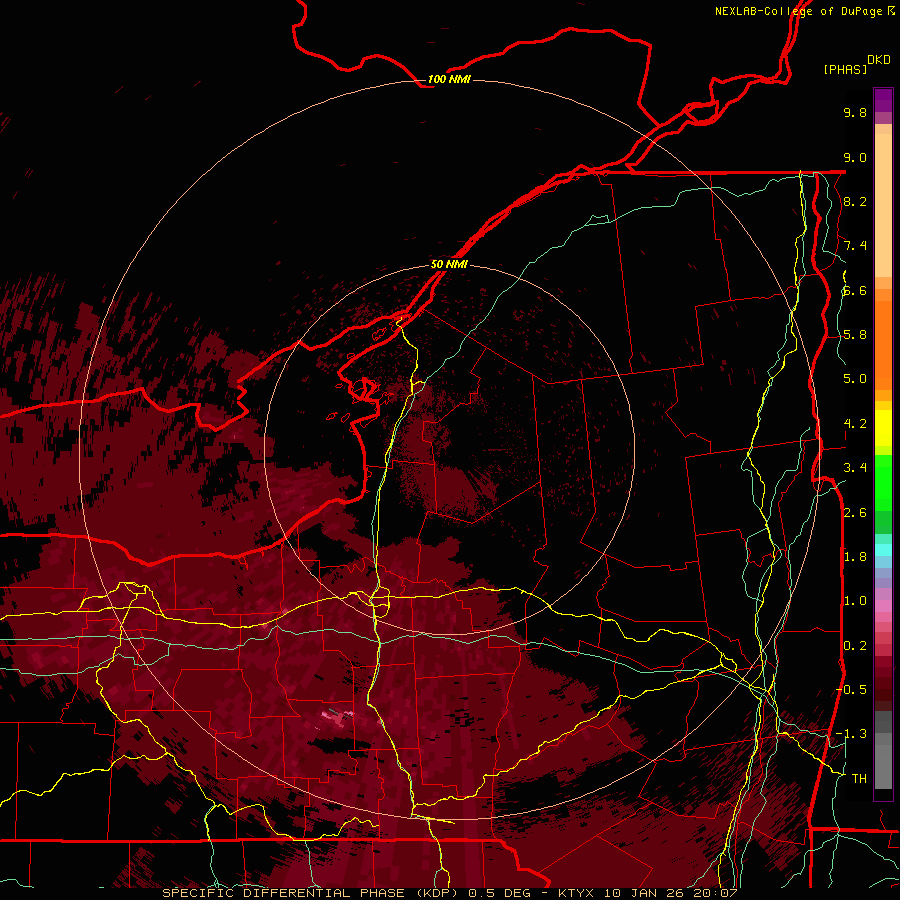Click the 2.6 value on color scale
The width and height of the screenshot is (900, 900).
click(x=855, y=513)
